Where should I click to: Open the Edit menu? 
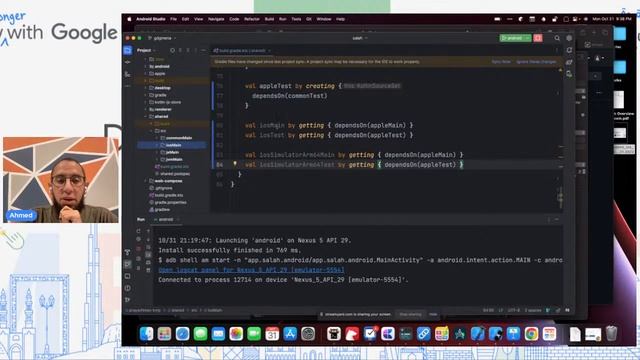coord(185,19)
